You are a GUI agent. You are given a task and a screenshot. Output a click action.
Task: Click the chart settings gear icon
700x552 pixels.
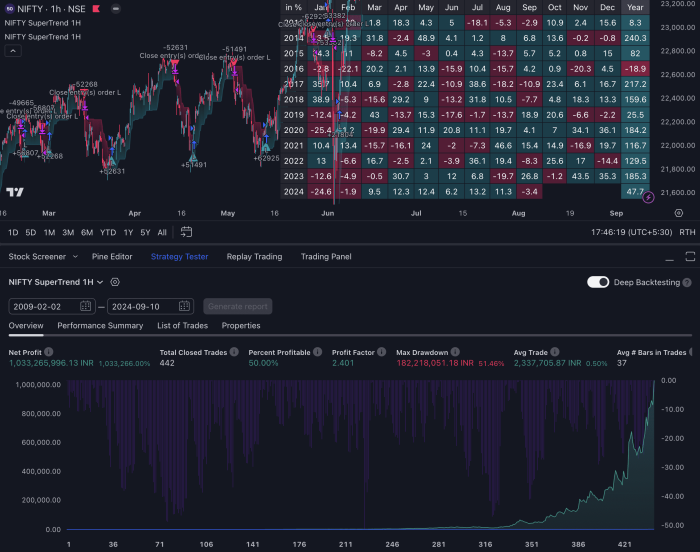679,213
